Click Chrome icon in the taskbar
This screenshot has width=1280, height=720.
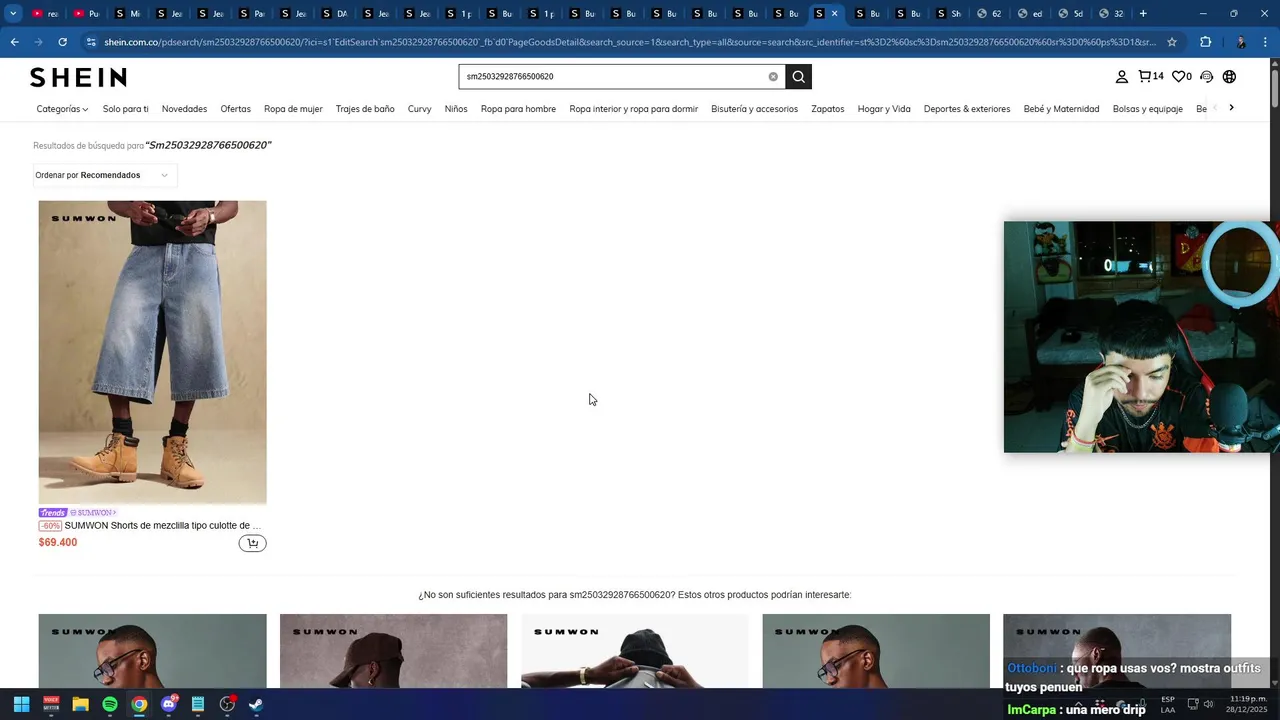tap(139, 704)
